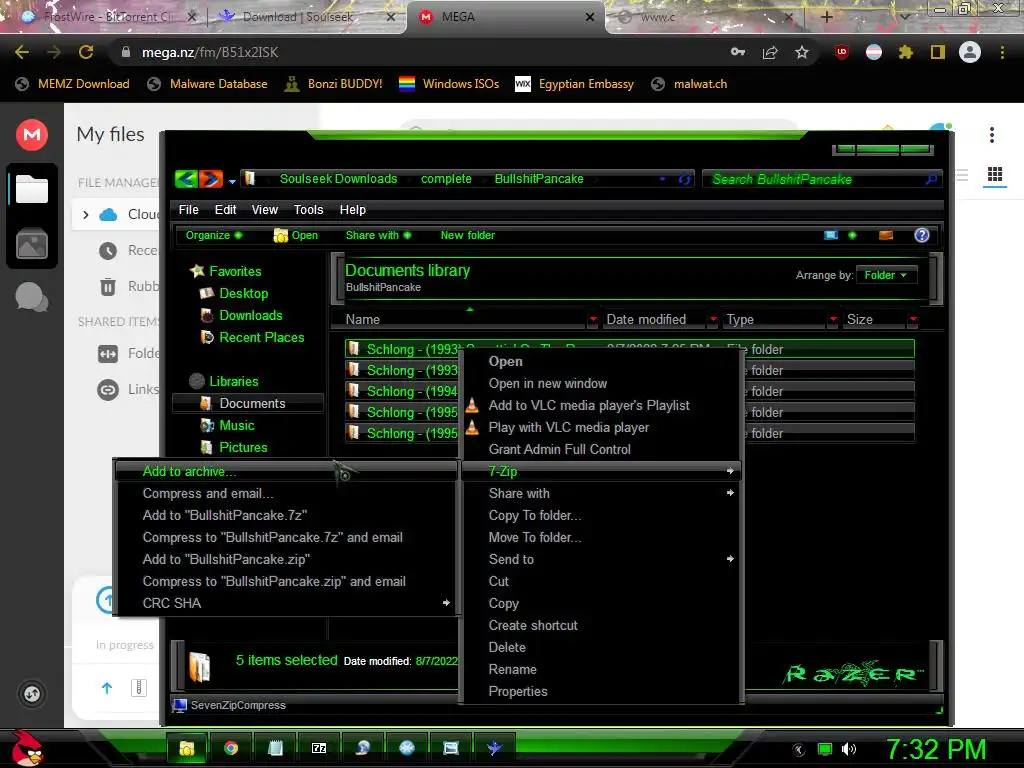Open the Tools menu in Explorer
This screenshot has height=768, width=1024.
pyautogui.click(x=308, y=210)
